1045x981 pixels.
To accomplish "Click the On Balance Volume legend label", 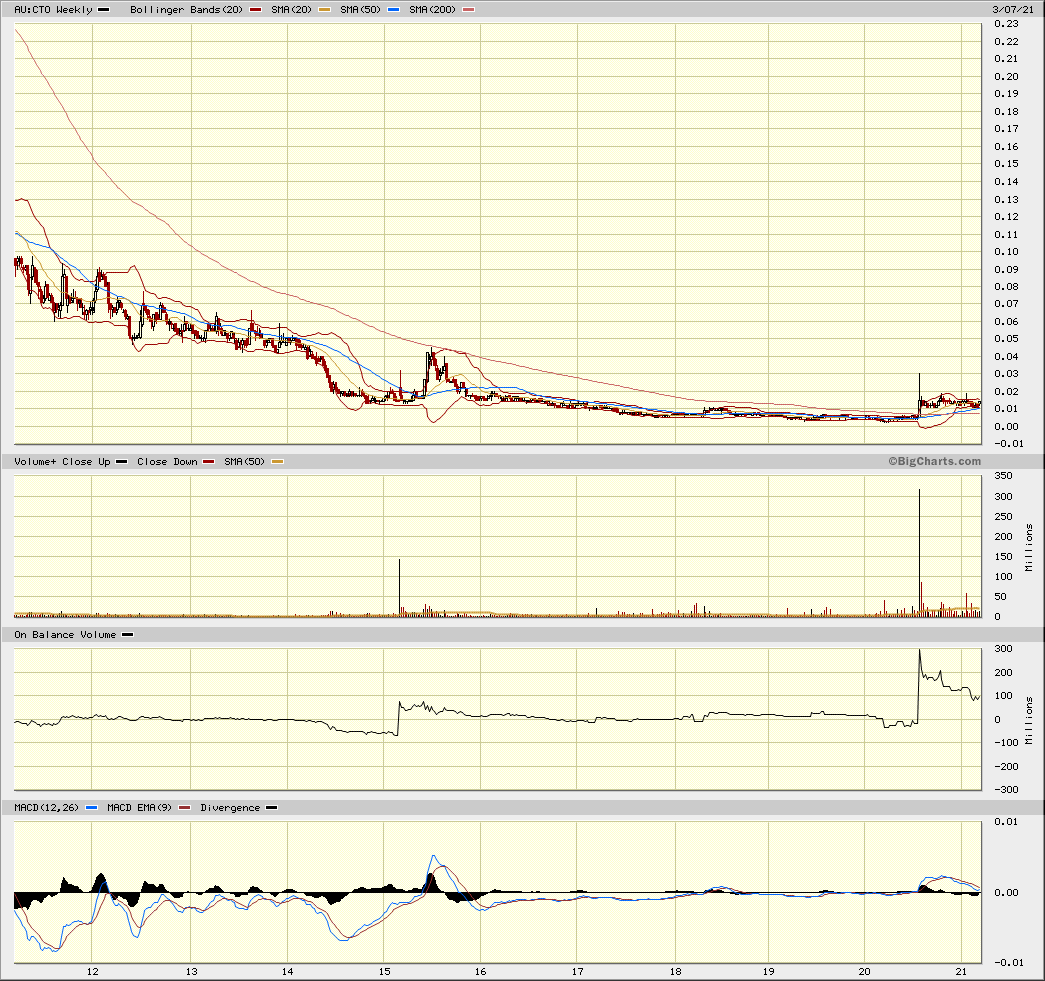I will [x=65, y=635].
